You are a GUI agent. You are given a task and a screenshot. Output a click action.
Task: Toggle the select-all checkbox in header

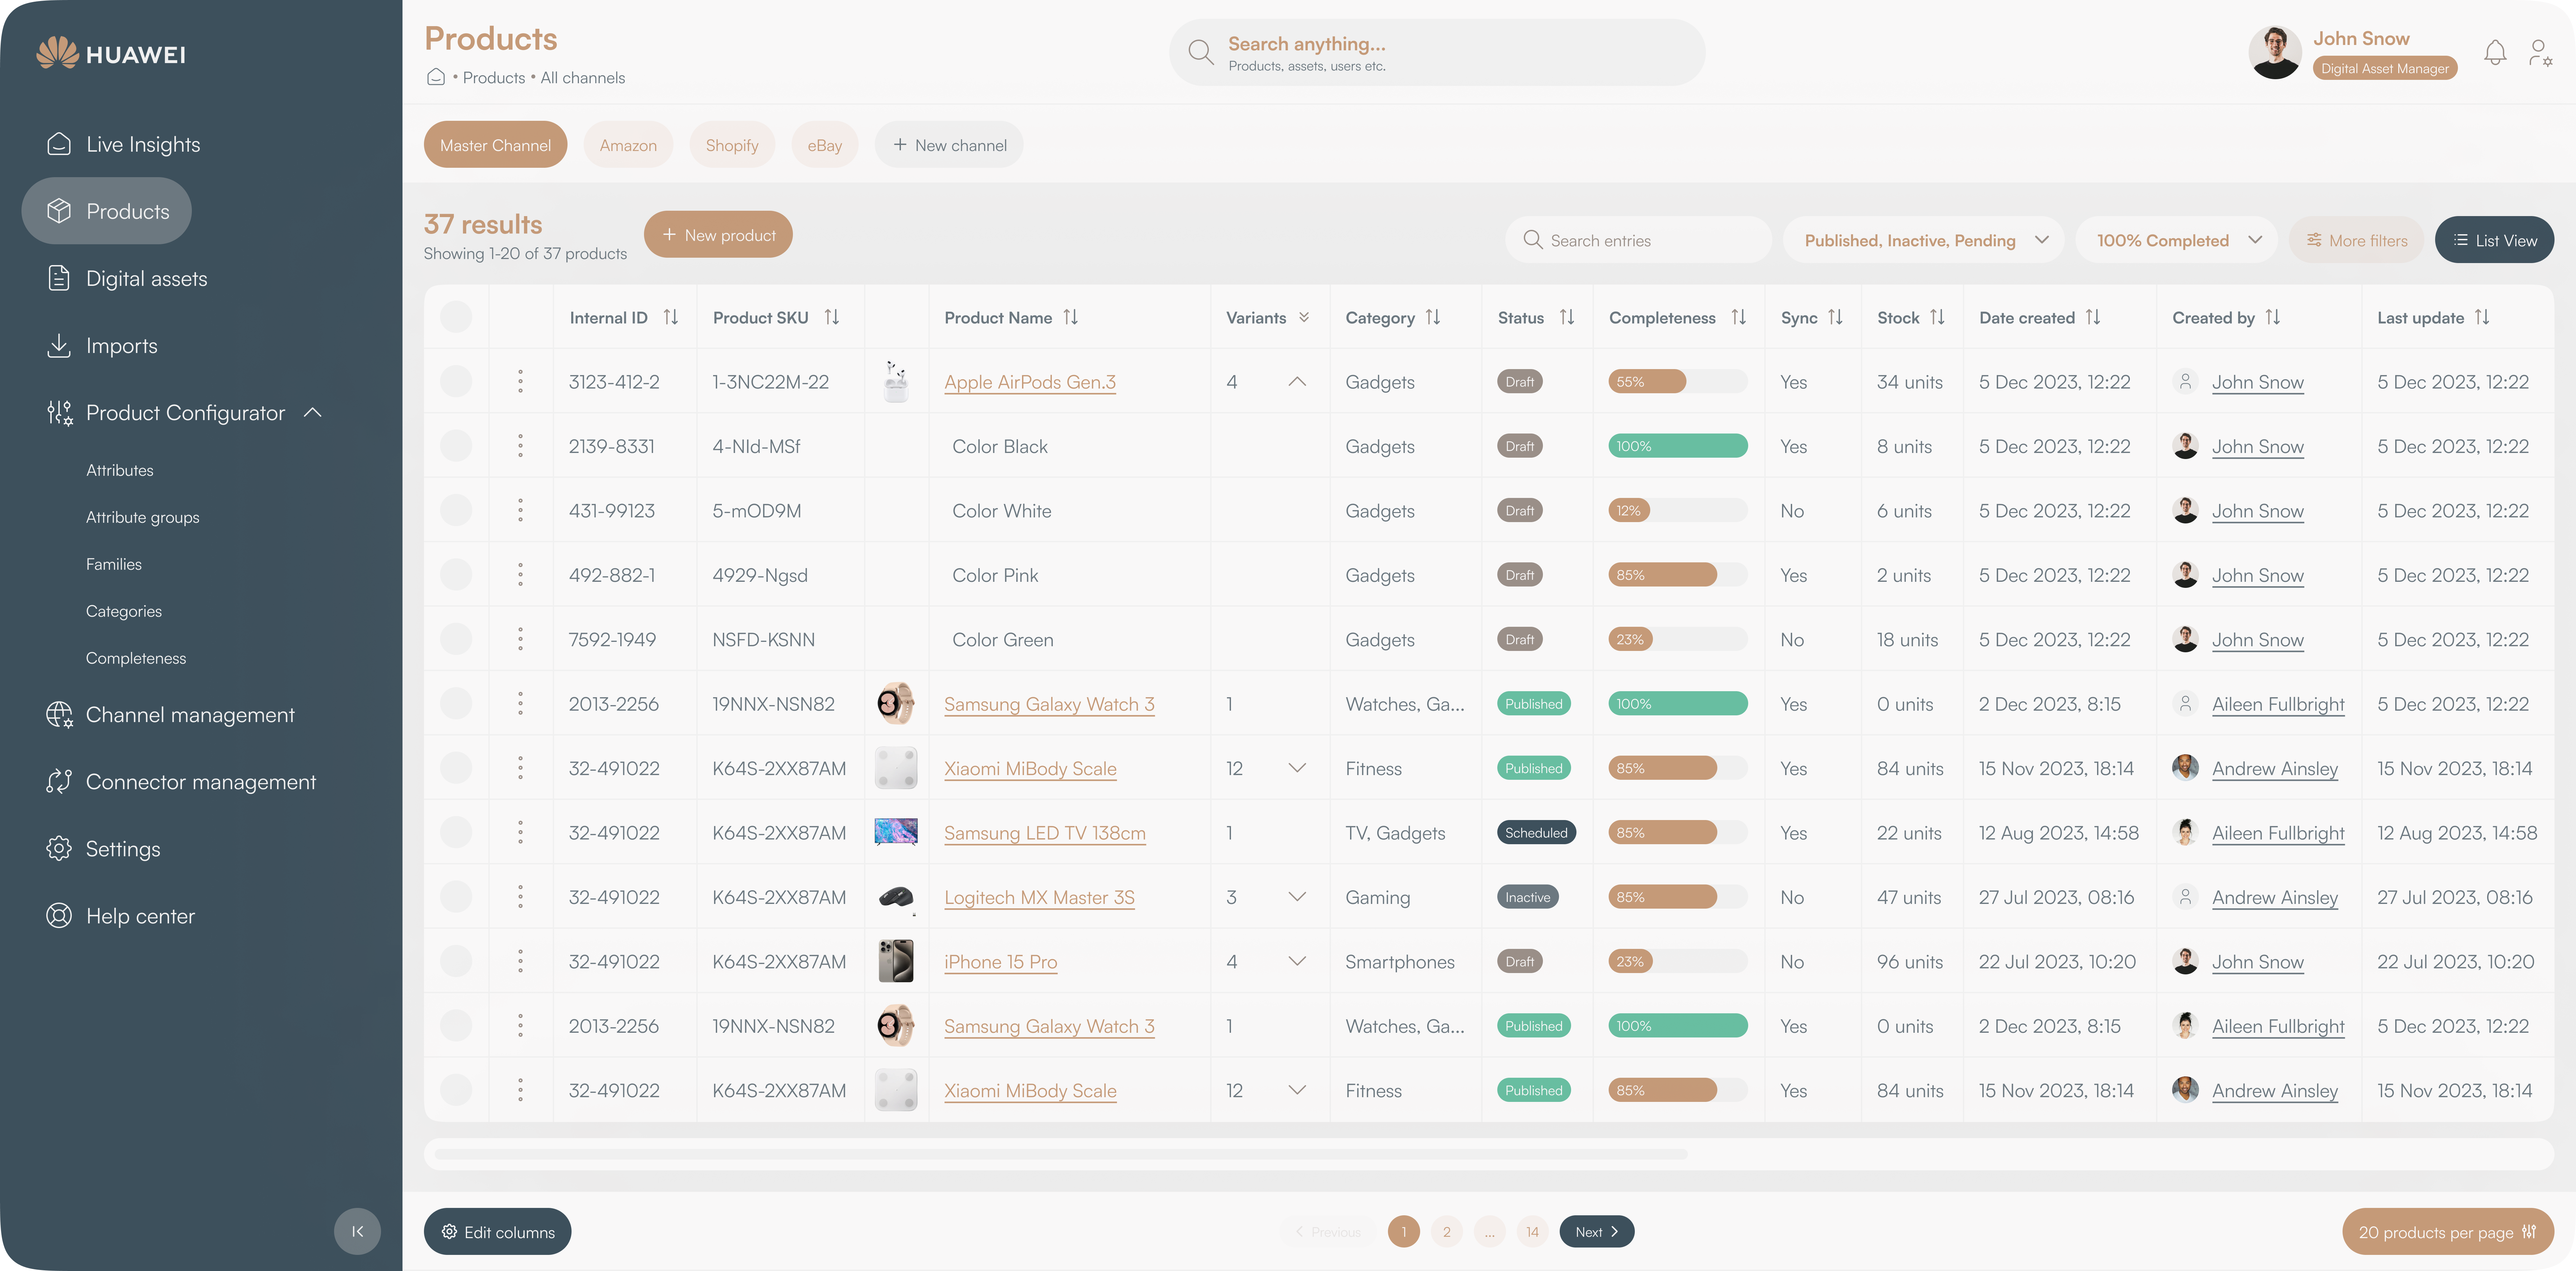pyautogui.click(x=456, y=317)
